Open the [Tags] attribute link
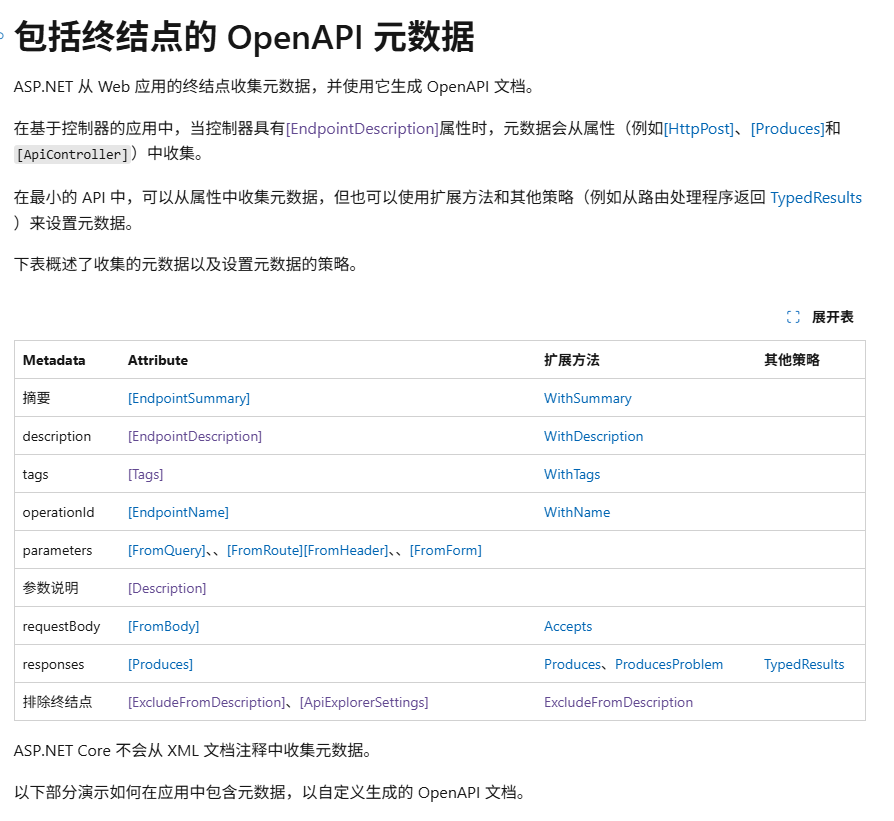 (x=145, y=474)
